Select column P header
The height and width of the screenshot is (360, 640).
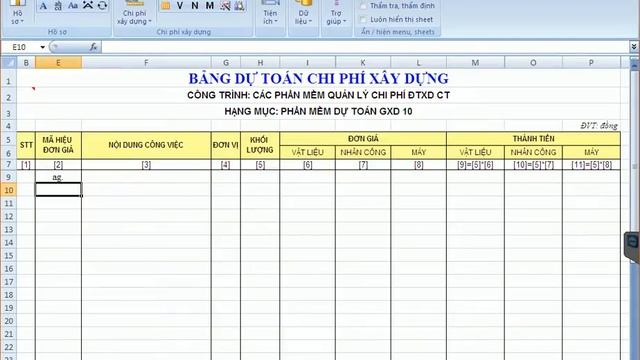[x=591, y=62]
